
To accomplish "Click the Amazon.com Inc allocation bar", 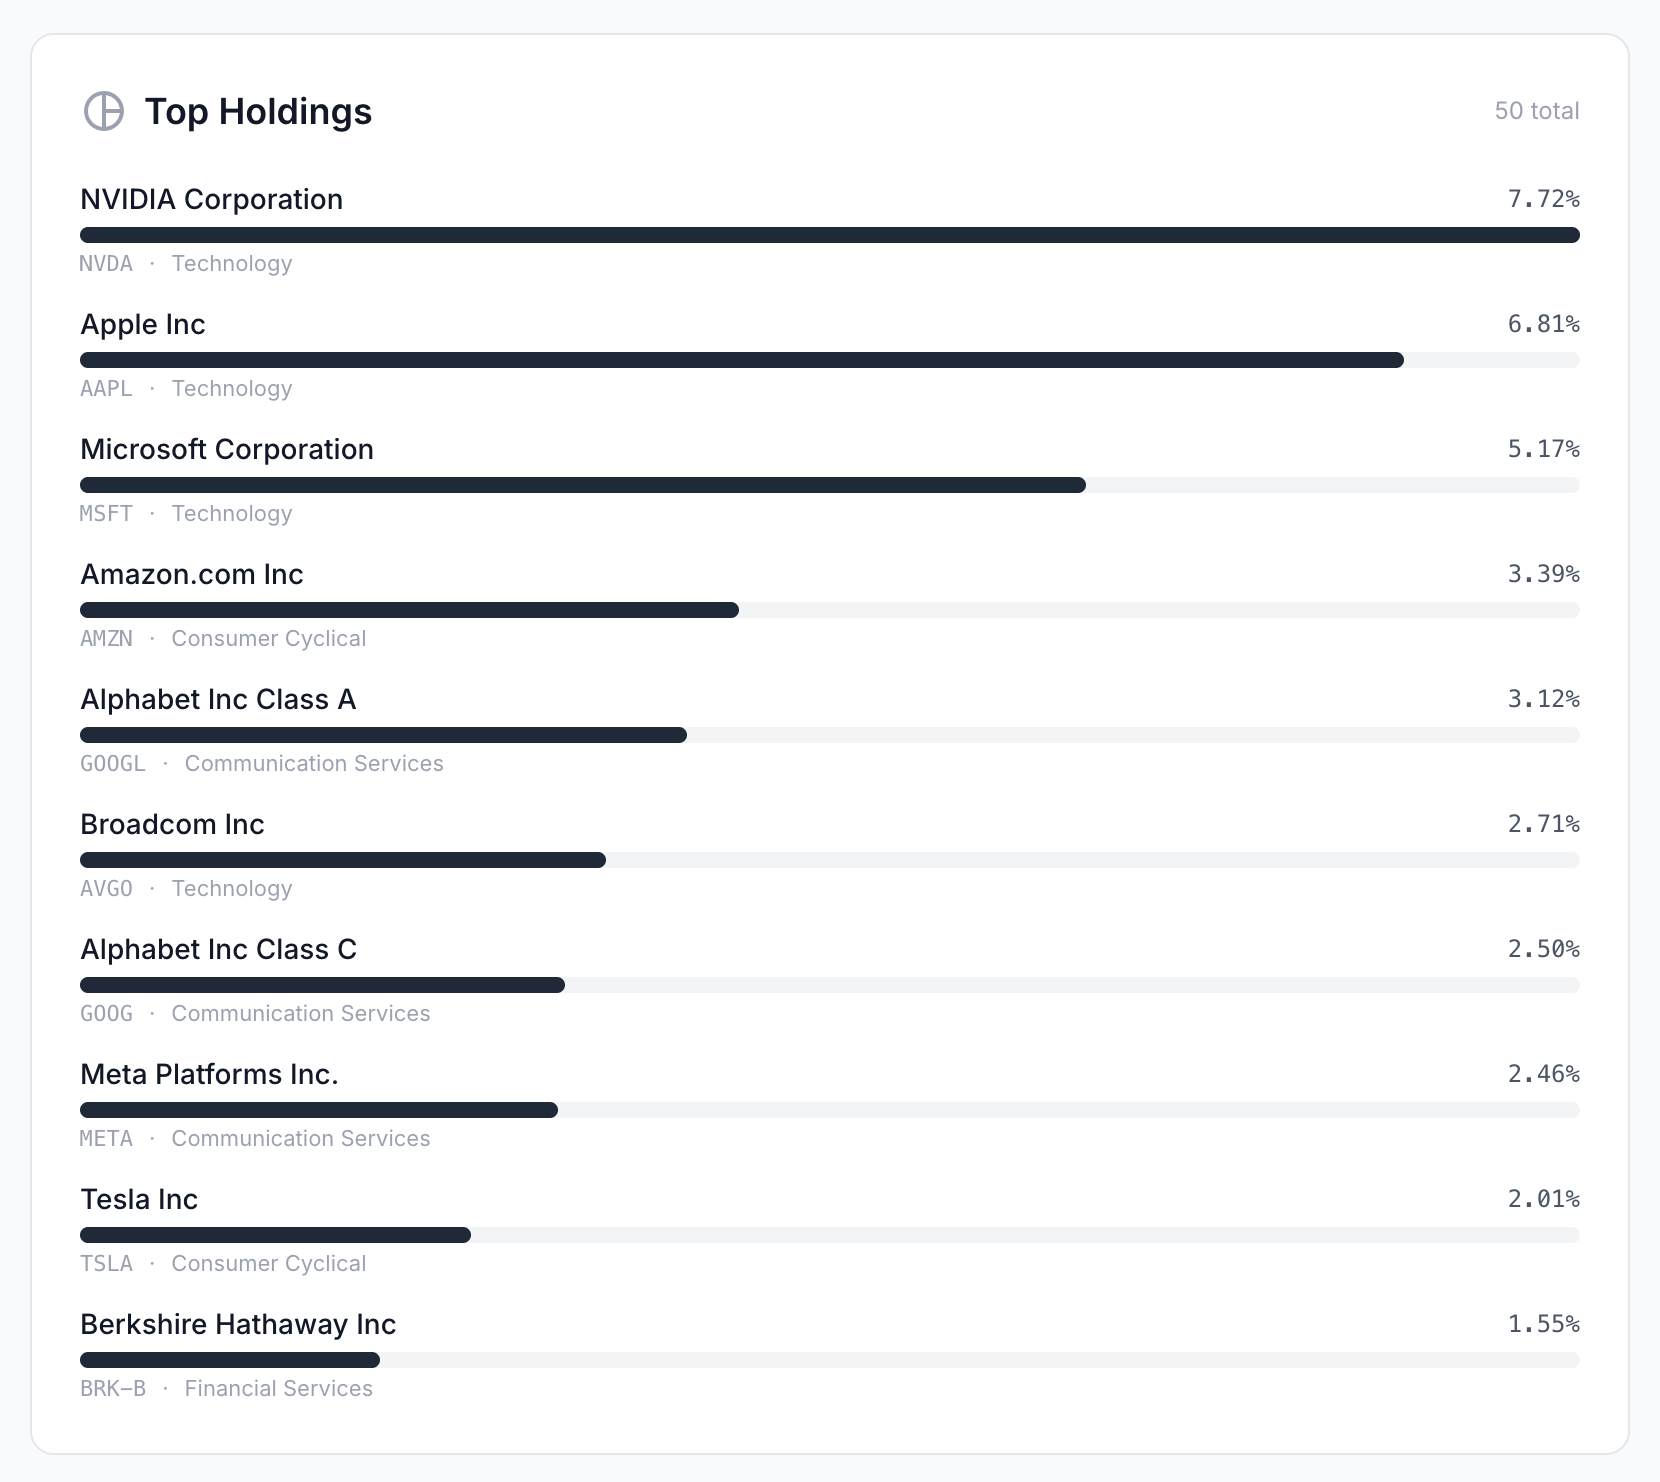I will point(409,610).
